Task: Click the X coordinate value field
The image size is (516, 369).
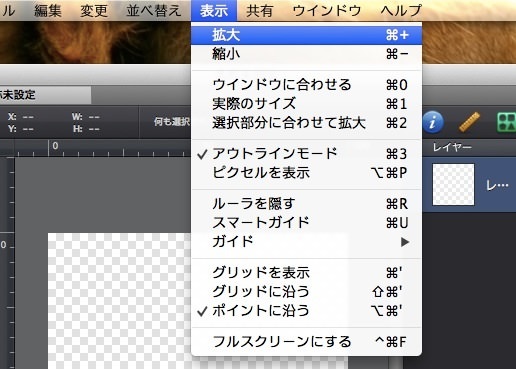Action: (28, 117)
